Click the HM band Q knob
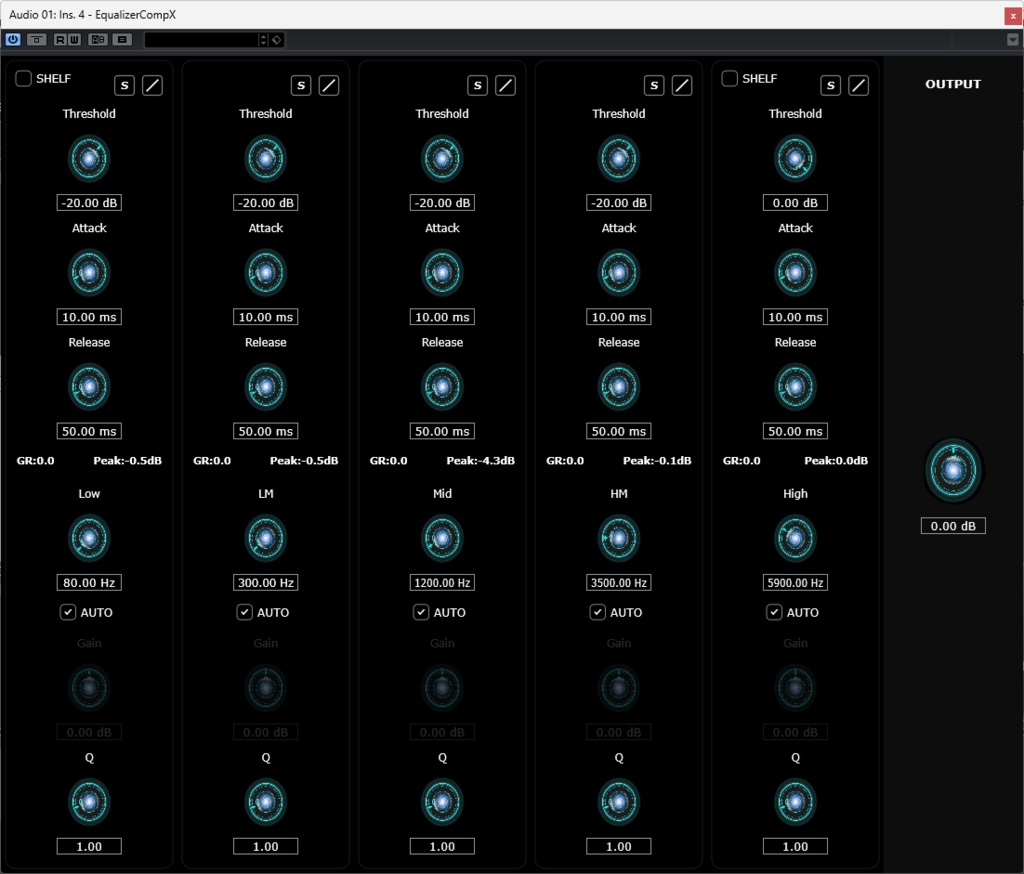The image size is (1024, 874). pyautogui.click(x=618, y=801)
